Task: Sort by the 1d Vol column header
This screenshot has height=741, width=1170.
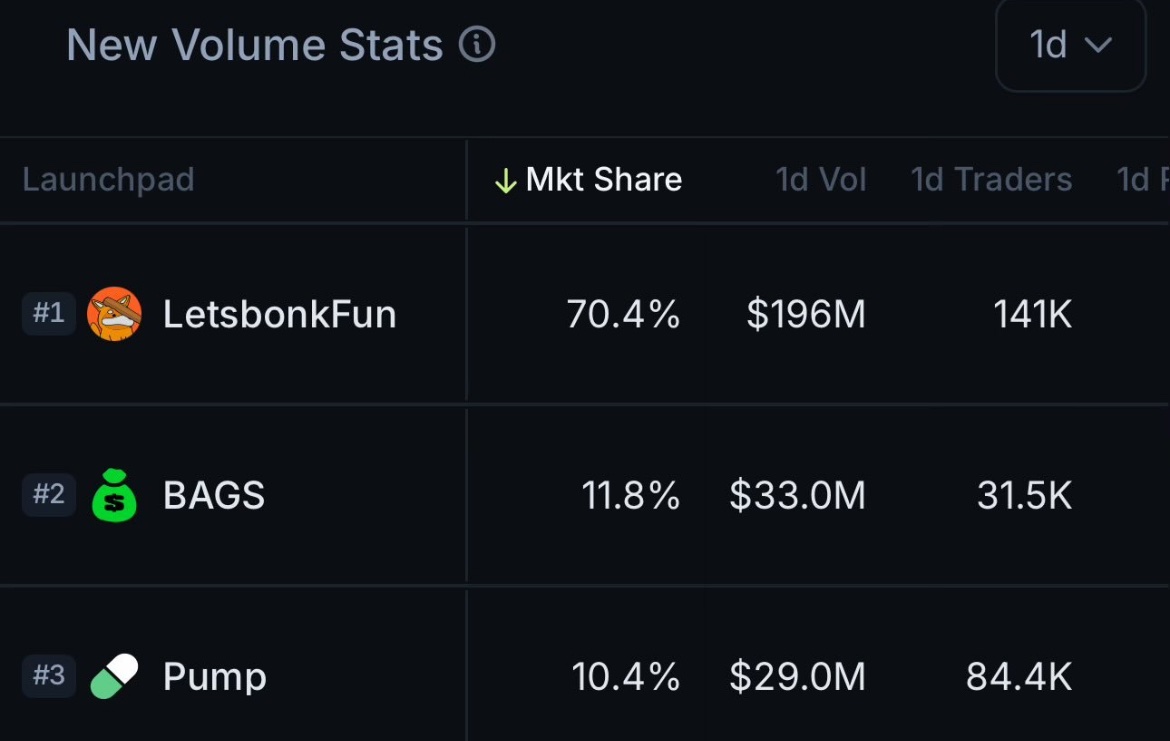Action: [x=821, y=179]
